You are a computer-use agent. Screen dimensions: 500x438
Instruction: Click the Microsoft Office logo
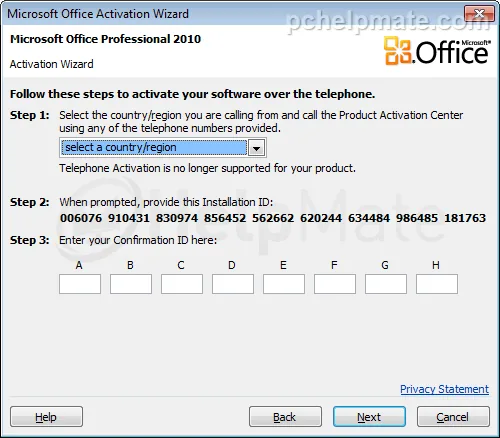point(437,51)
